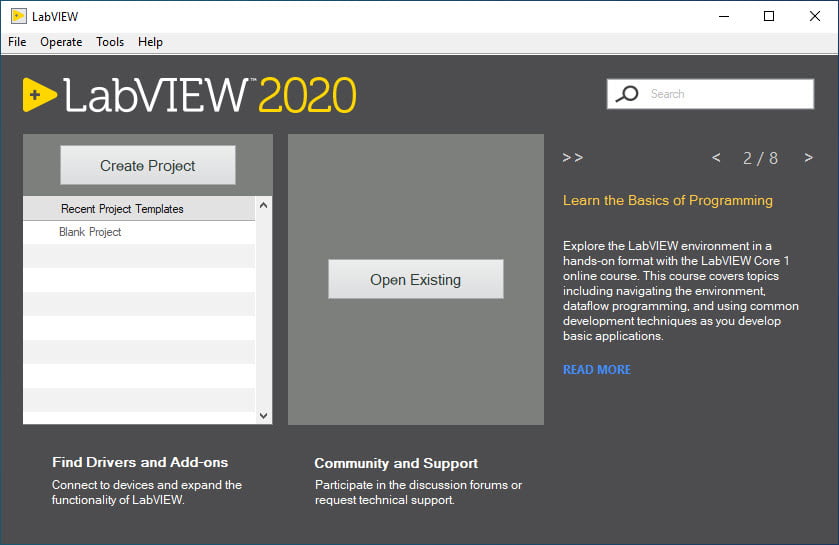Click the 2 / 8 page indicator
This screenshot has width=839, height=545.
click(x=760, y=158)
